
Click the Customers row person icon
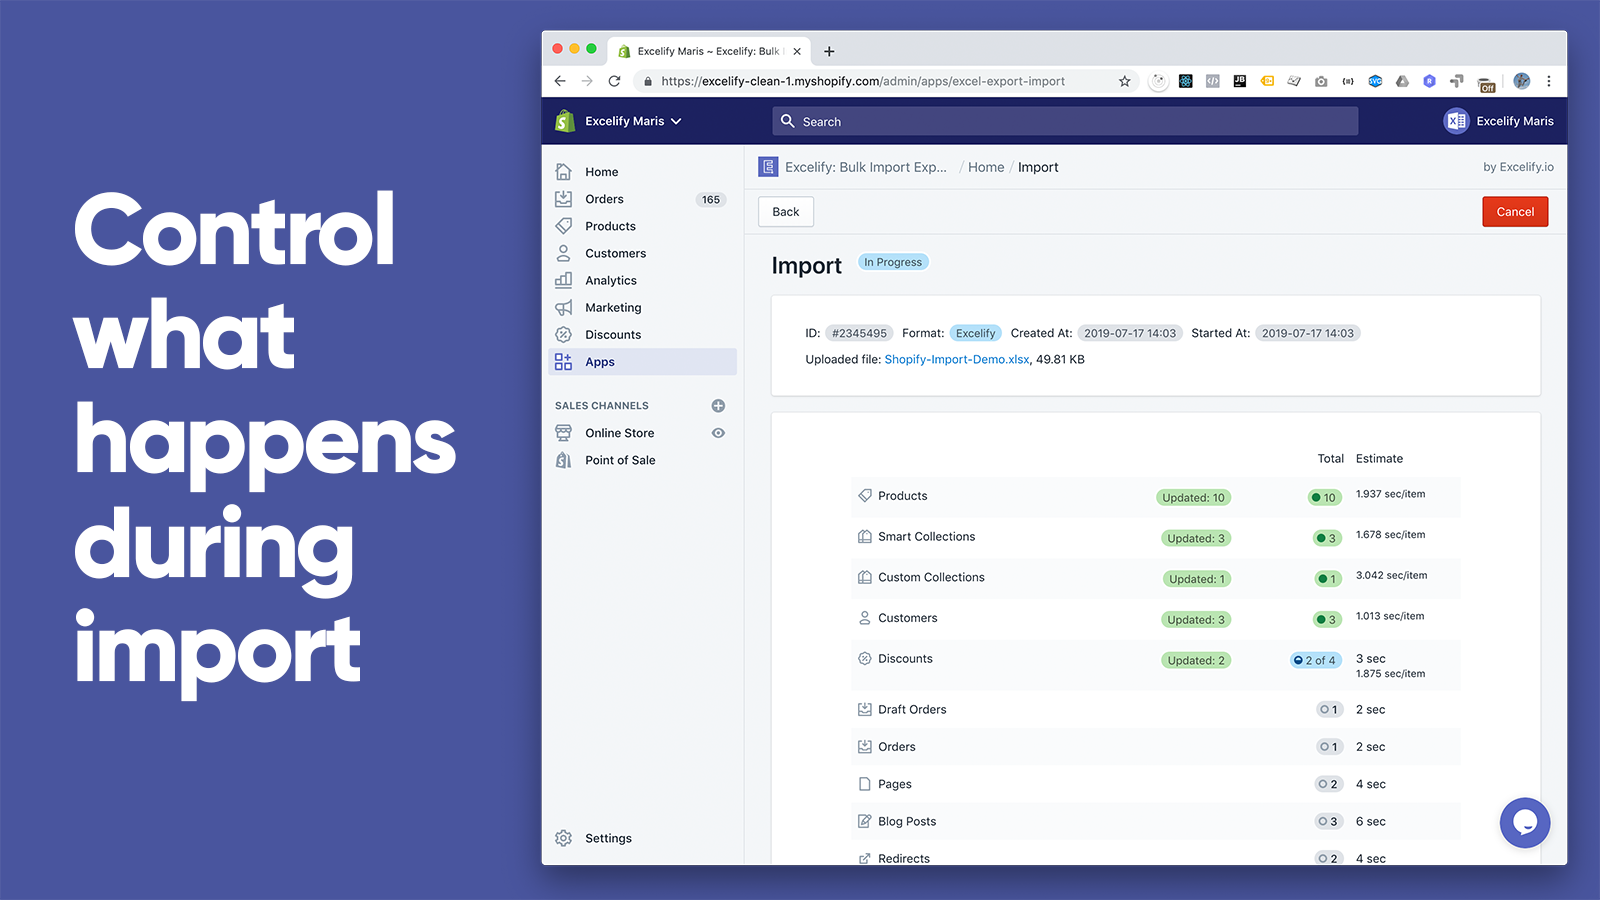[865, 618]
